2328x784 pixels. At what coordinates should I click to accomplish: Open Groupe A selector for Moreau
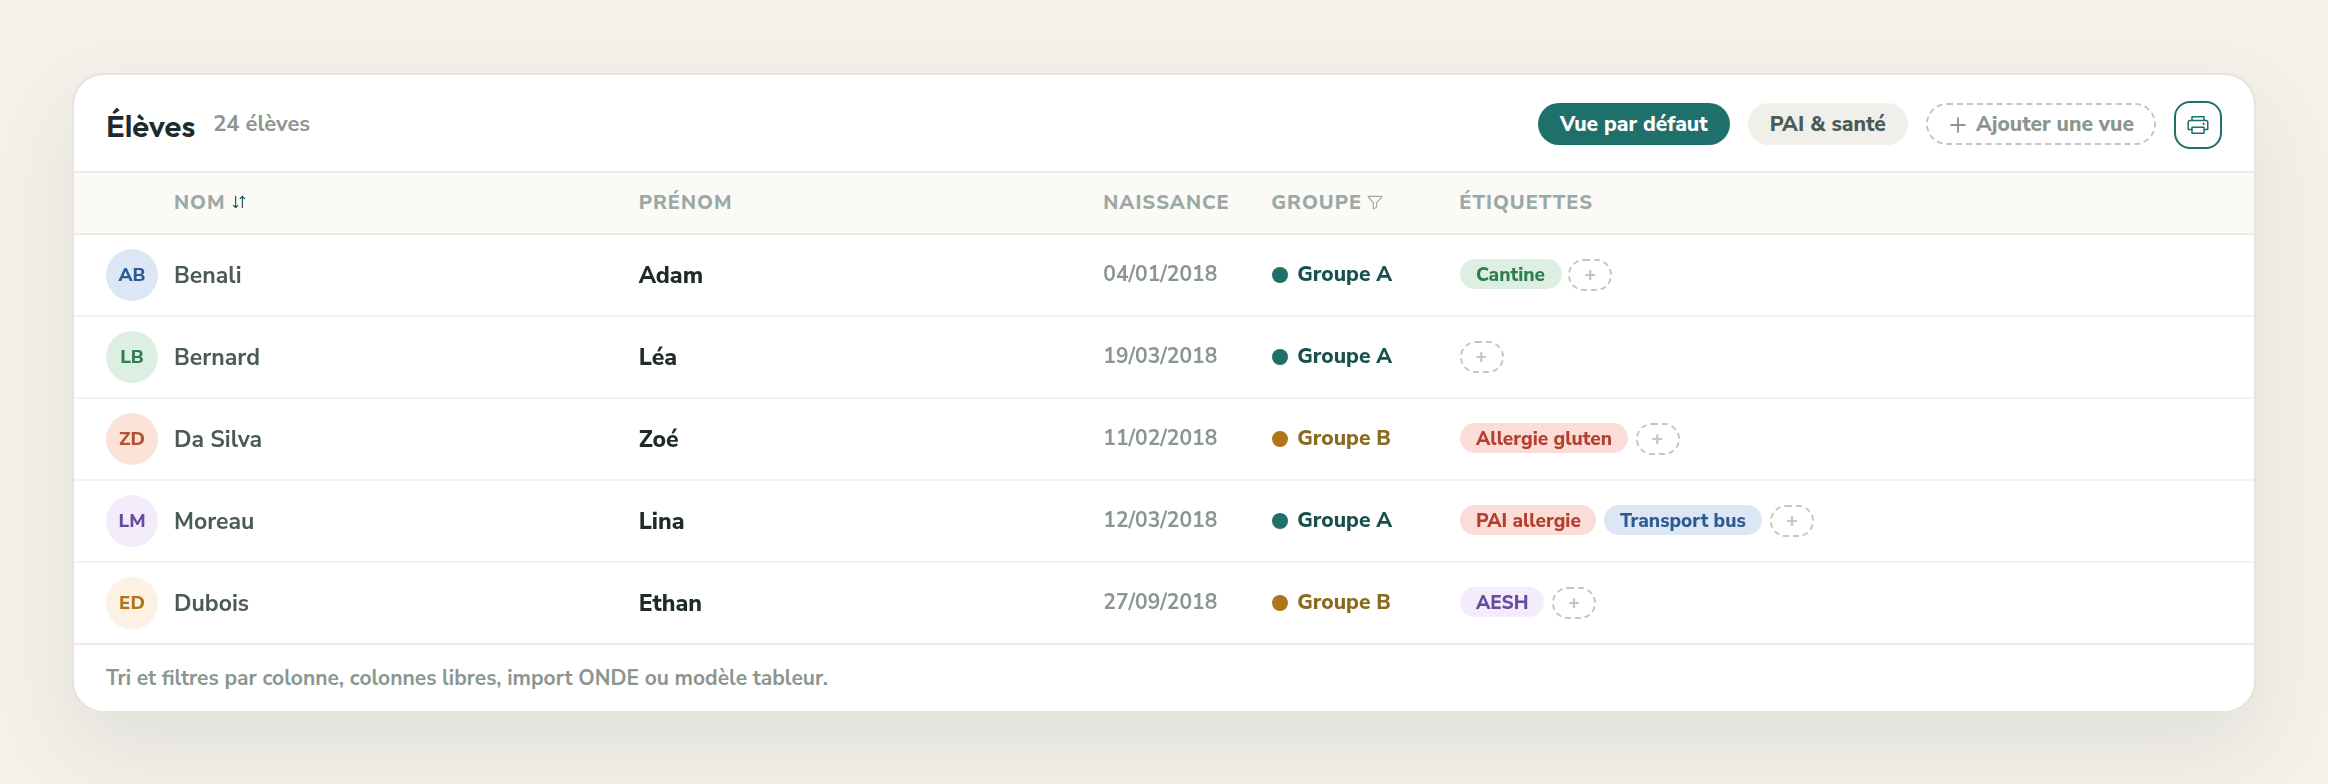[1331, 520]
